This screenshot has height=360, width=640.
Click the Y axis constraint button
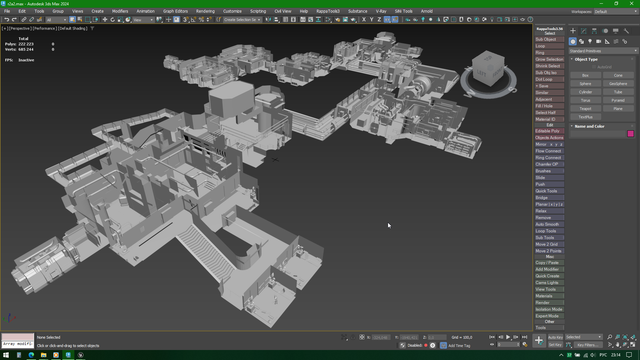tap(371, 19)
